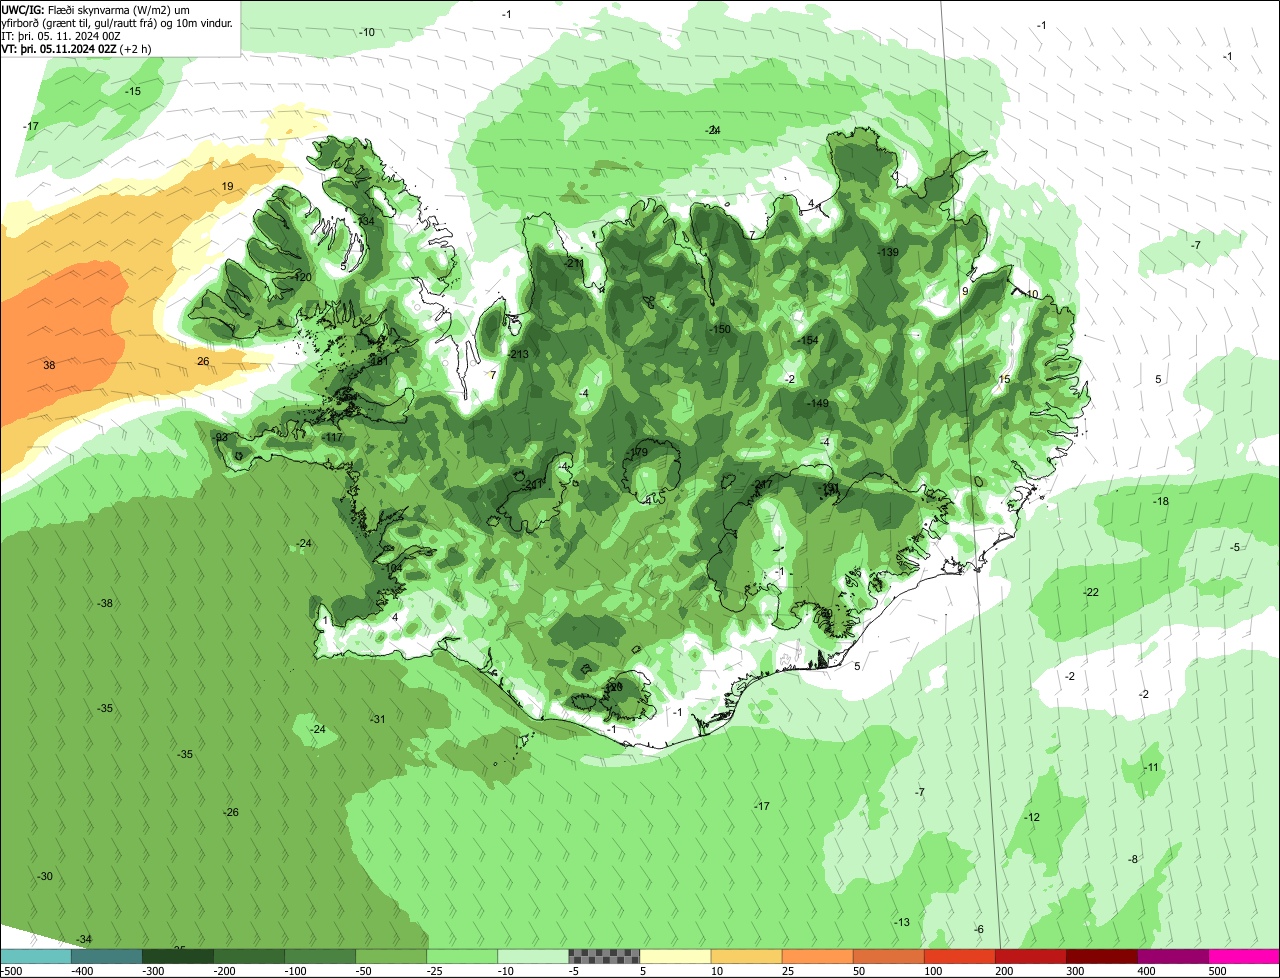Pick the -25 to -10 light green legend swatch
1280x978 pixels.
pos(462,956)
